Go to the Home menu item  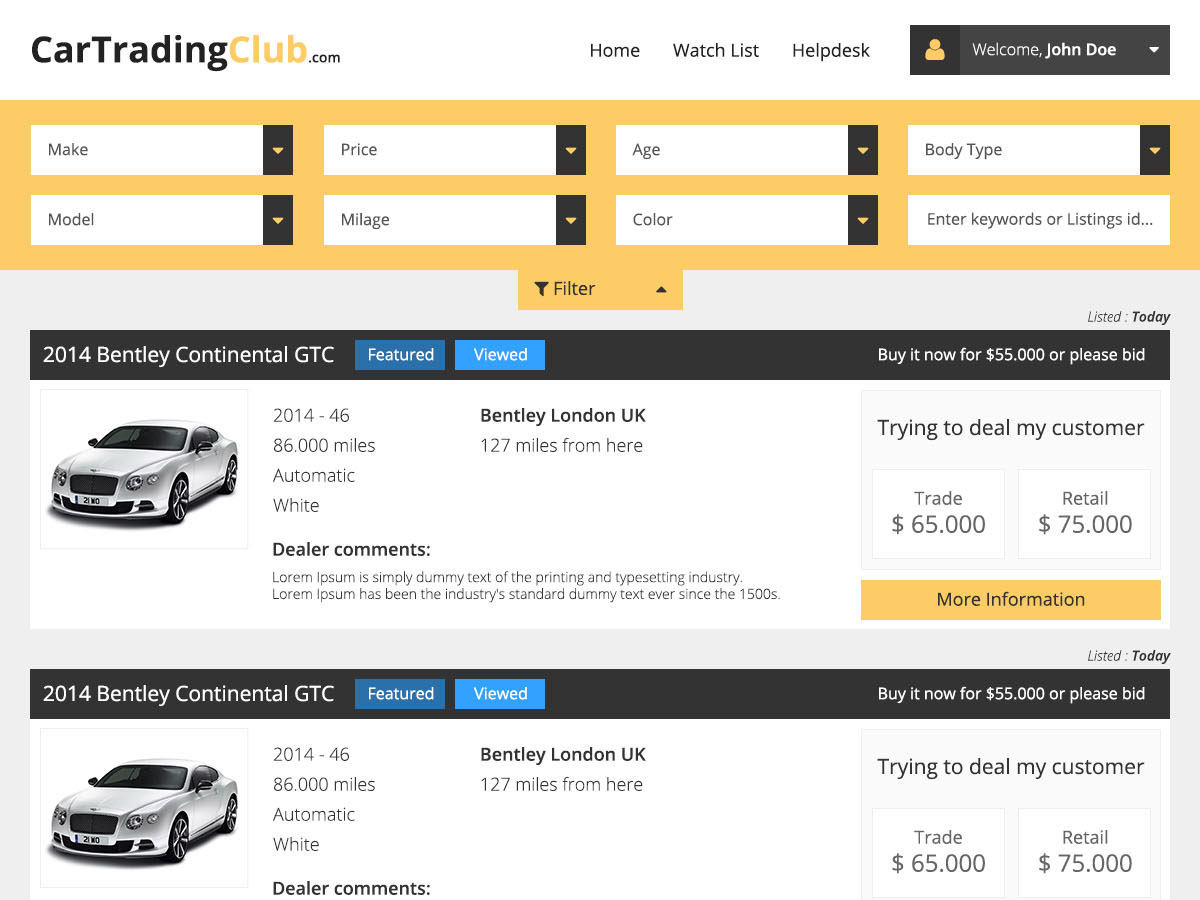[614, 50]
